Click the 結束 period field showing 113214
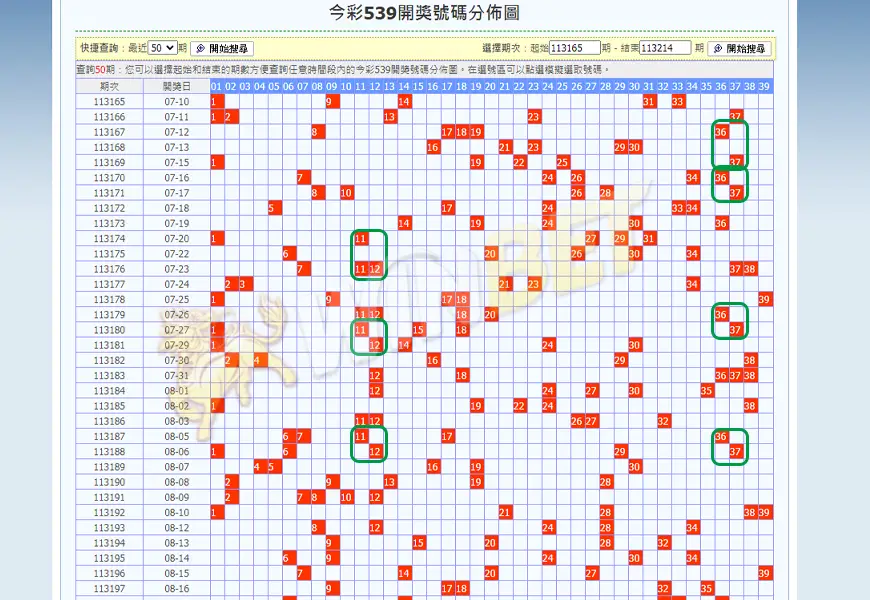870x600 pixels. coord(664,48)
